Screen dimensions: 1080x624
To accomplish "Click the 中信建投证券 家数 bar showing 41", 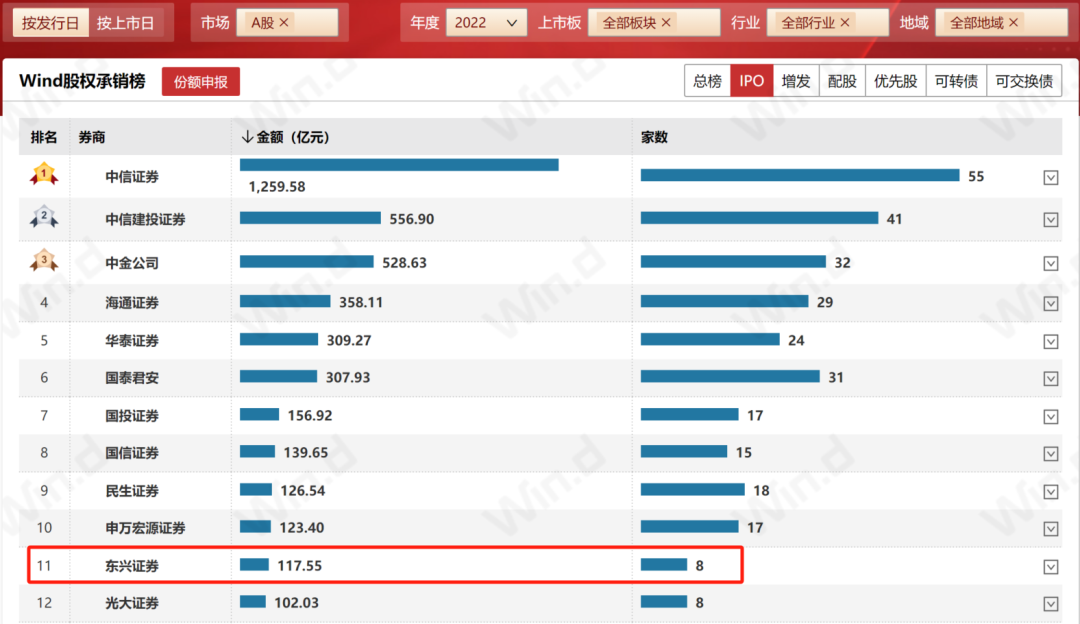I will click(759, 218).
